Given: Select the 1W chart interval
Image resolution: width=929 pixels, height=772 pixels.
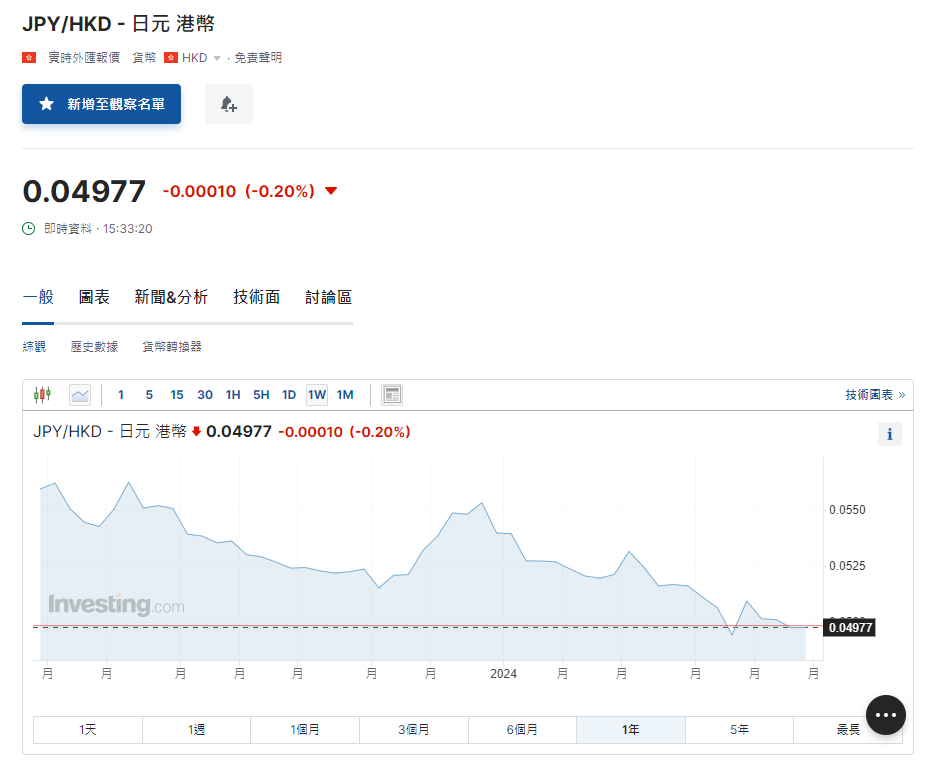Looking at the screenshot, I should point(317,395).
